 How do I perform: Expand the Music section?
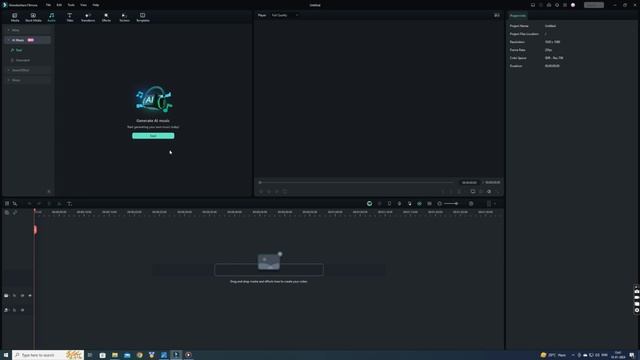click(28, 80)
